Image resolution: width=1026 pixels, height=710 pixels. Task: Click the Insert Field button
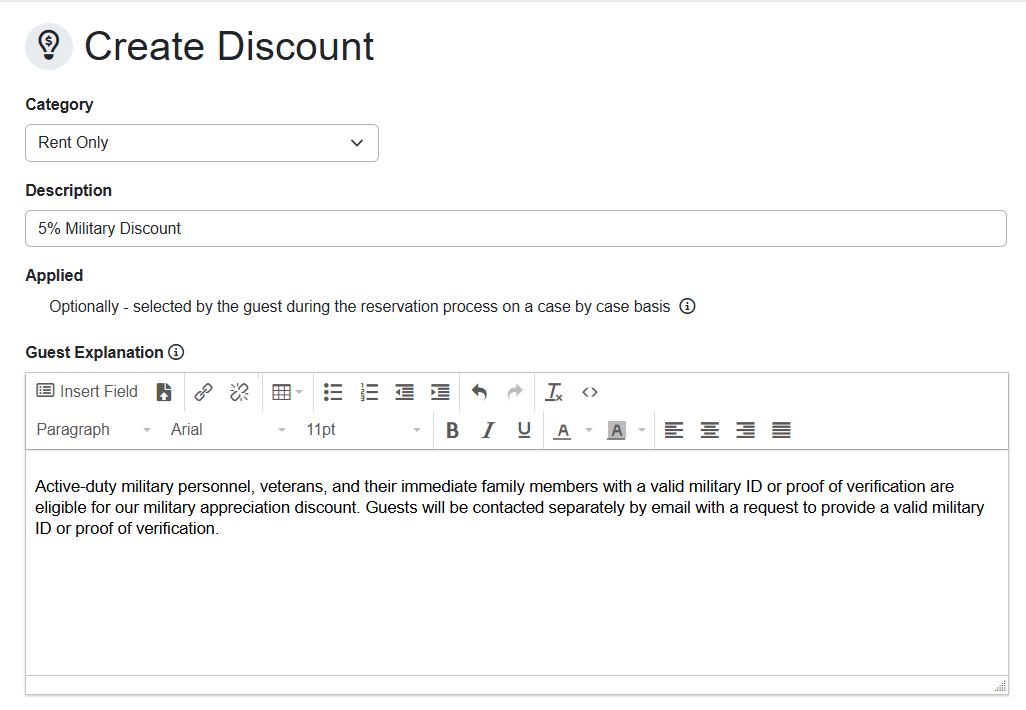tap(86, 391)
